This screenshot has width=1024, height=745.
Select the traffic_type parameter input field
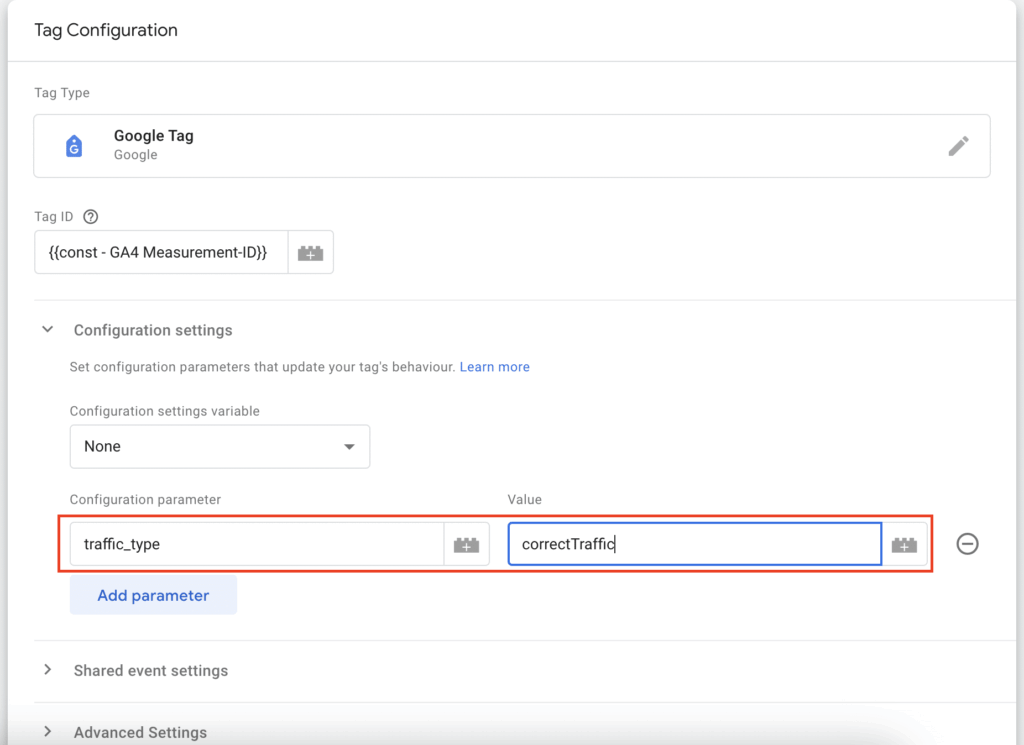250,543
